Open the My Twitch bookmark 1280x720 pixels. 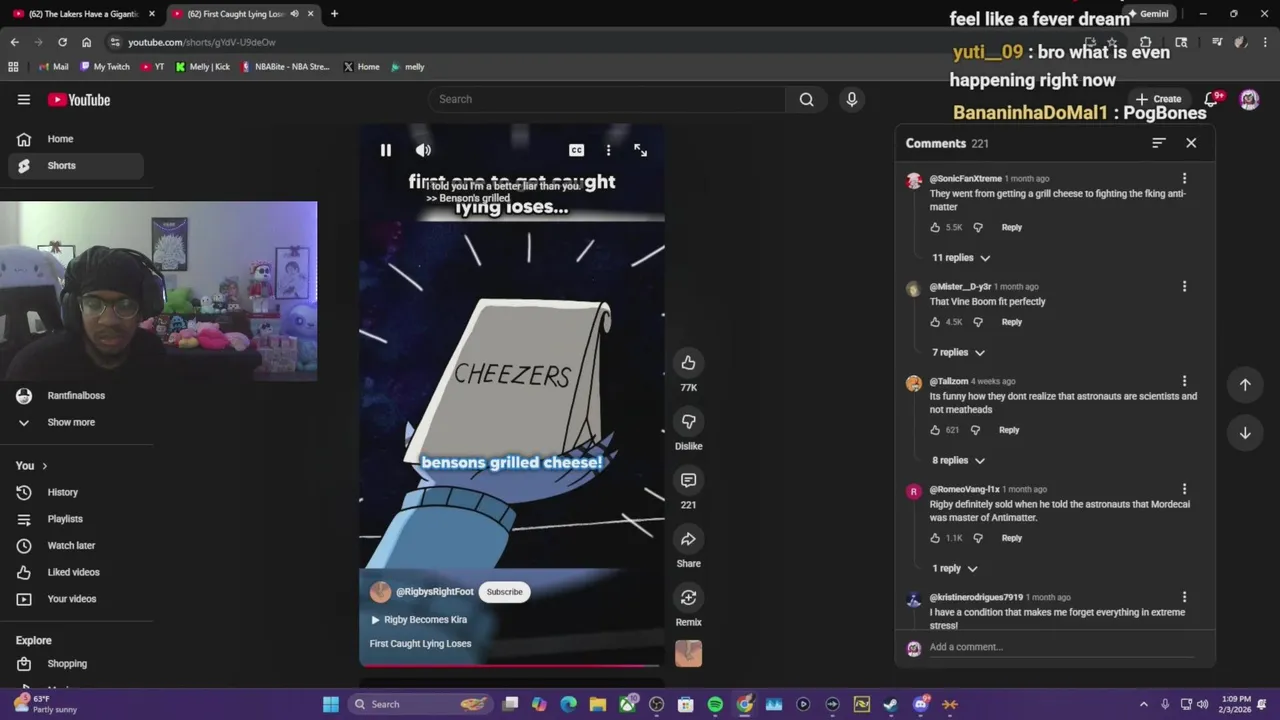(x=105, y=67)
